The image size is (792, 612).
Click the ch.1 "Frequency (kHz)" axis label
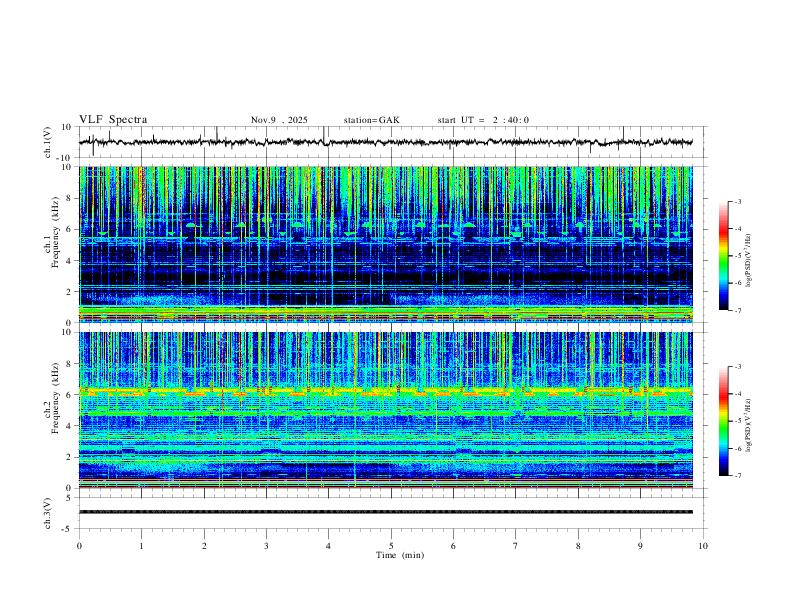click(x=55, y=232)
